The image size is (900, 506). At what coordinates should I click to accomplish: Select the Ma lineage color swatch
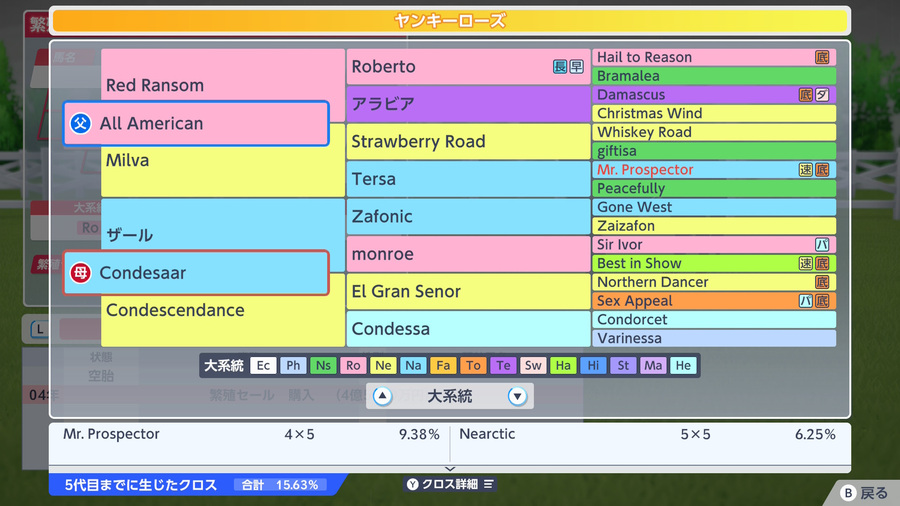pyautogui.click(x=653, y=365)
